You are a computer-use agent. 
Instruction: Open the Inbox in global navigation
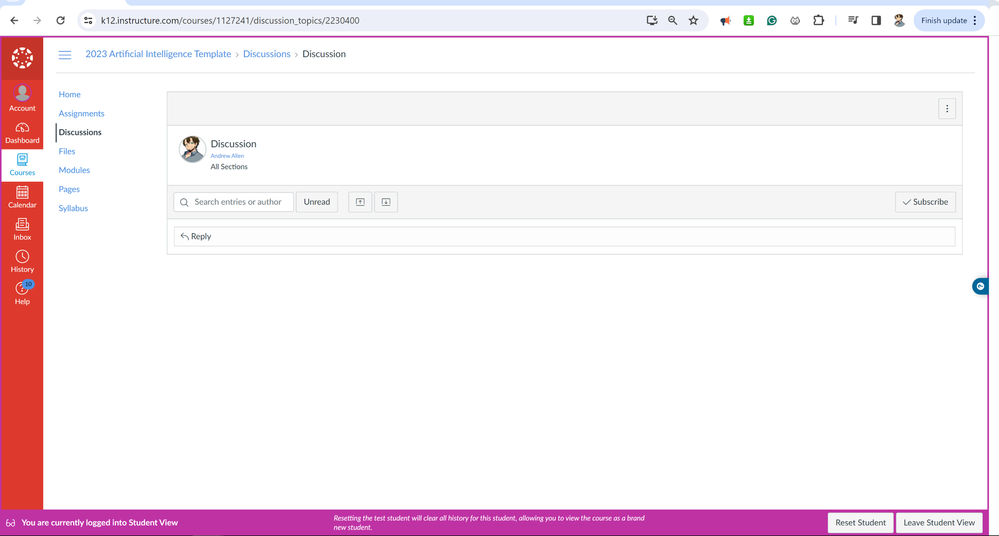tap(22, 229)
